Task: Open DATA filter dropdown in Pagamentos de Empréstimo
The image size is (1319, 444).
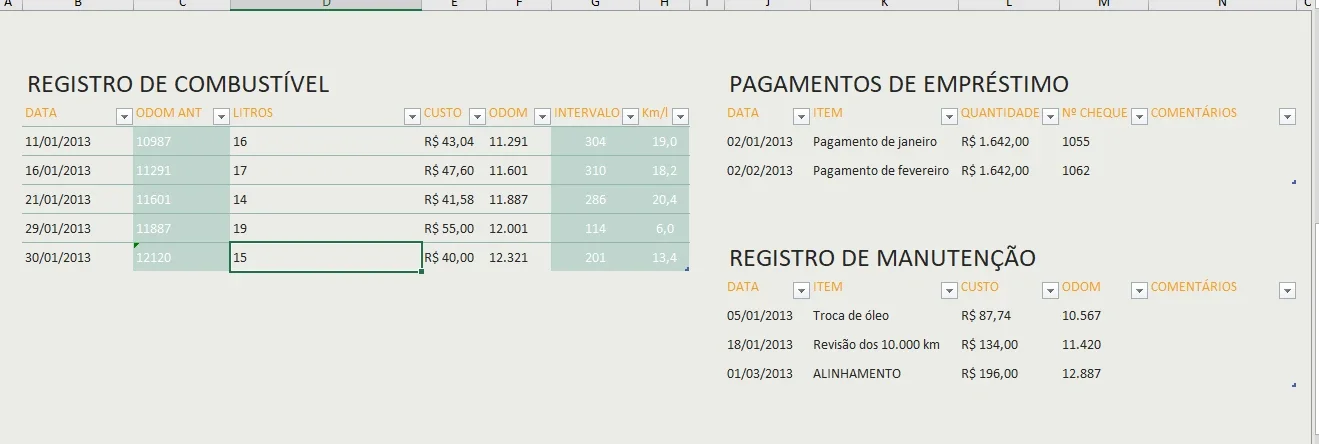Action: [801, 117]
